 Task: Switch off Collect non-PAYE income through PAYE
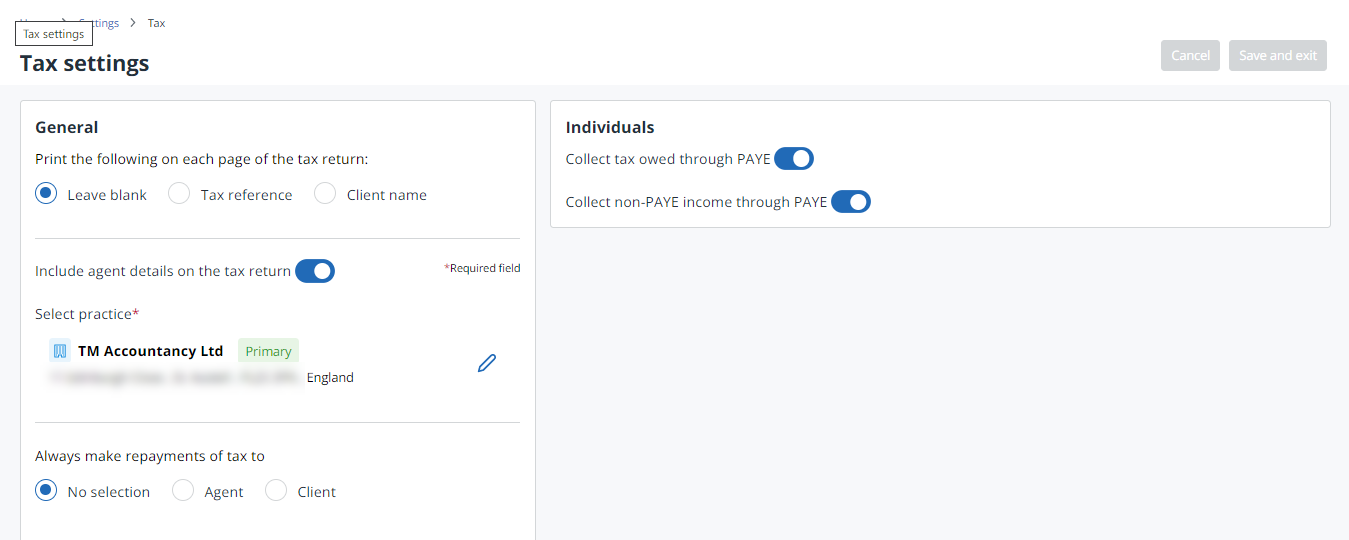click(x=851, y=202)
